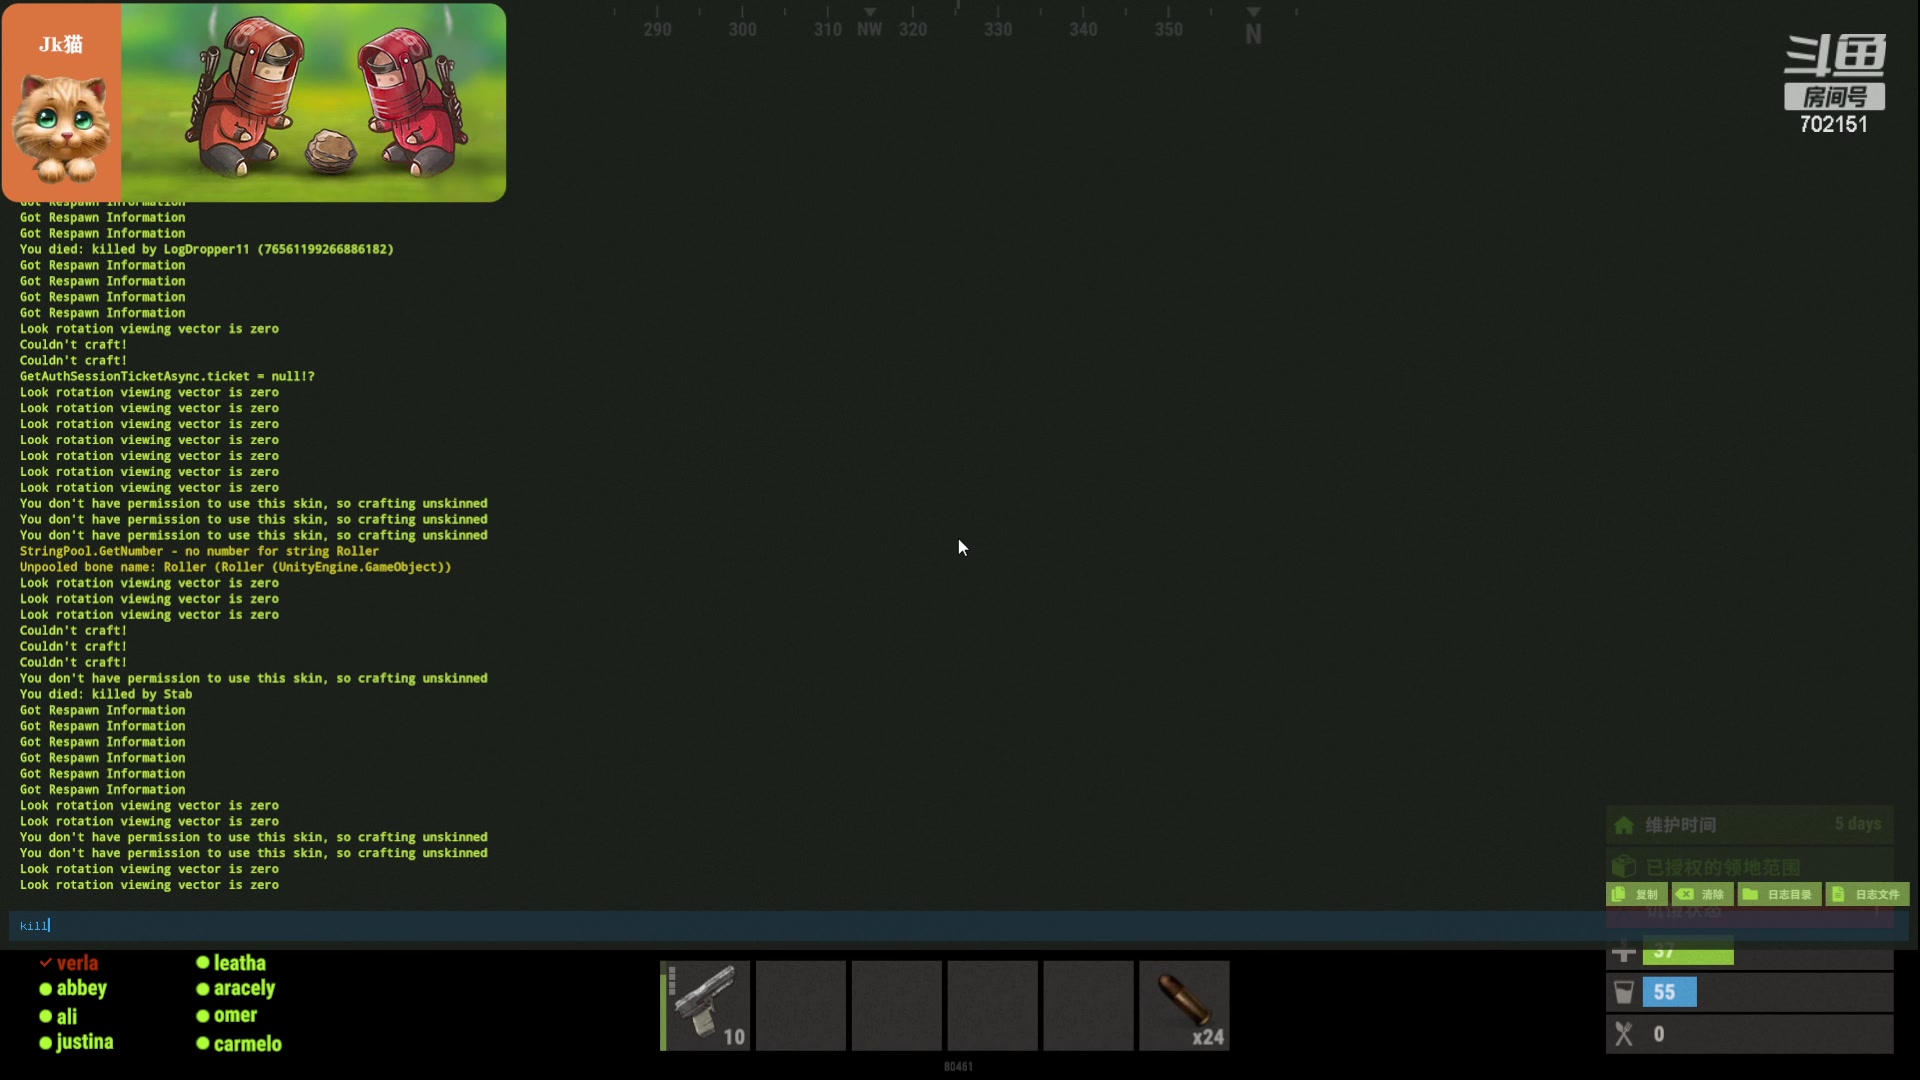Viewport: 1920px width, 1080px height.
Task: Open the 日志目录 log folder button
Action: [1779, 894]
